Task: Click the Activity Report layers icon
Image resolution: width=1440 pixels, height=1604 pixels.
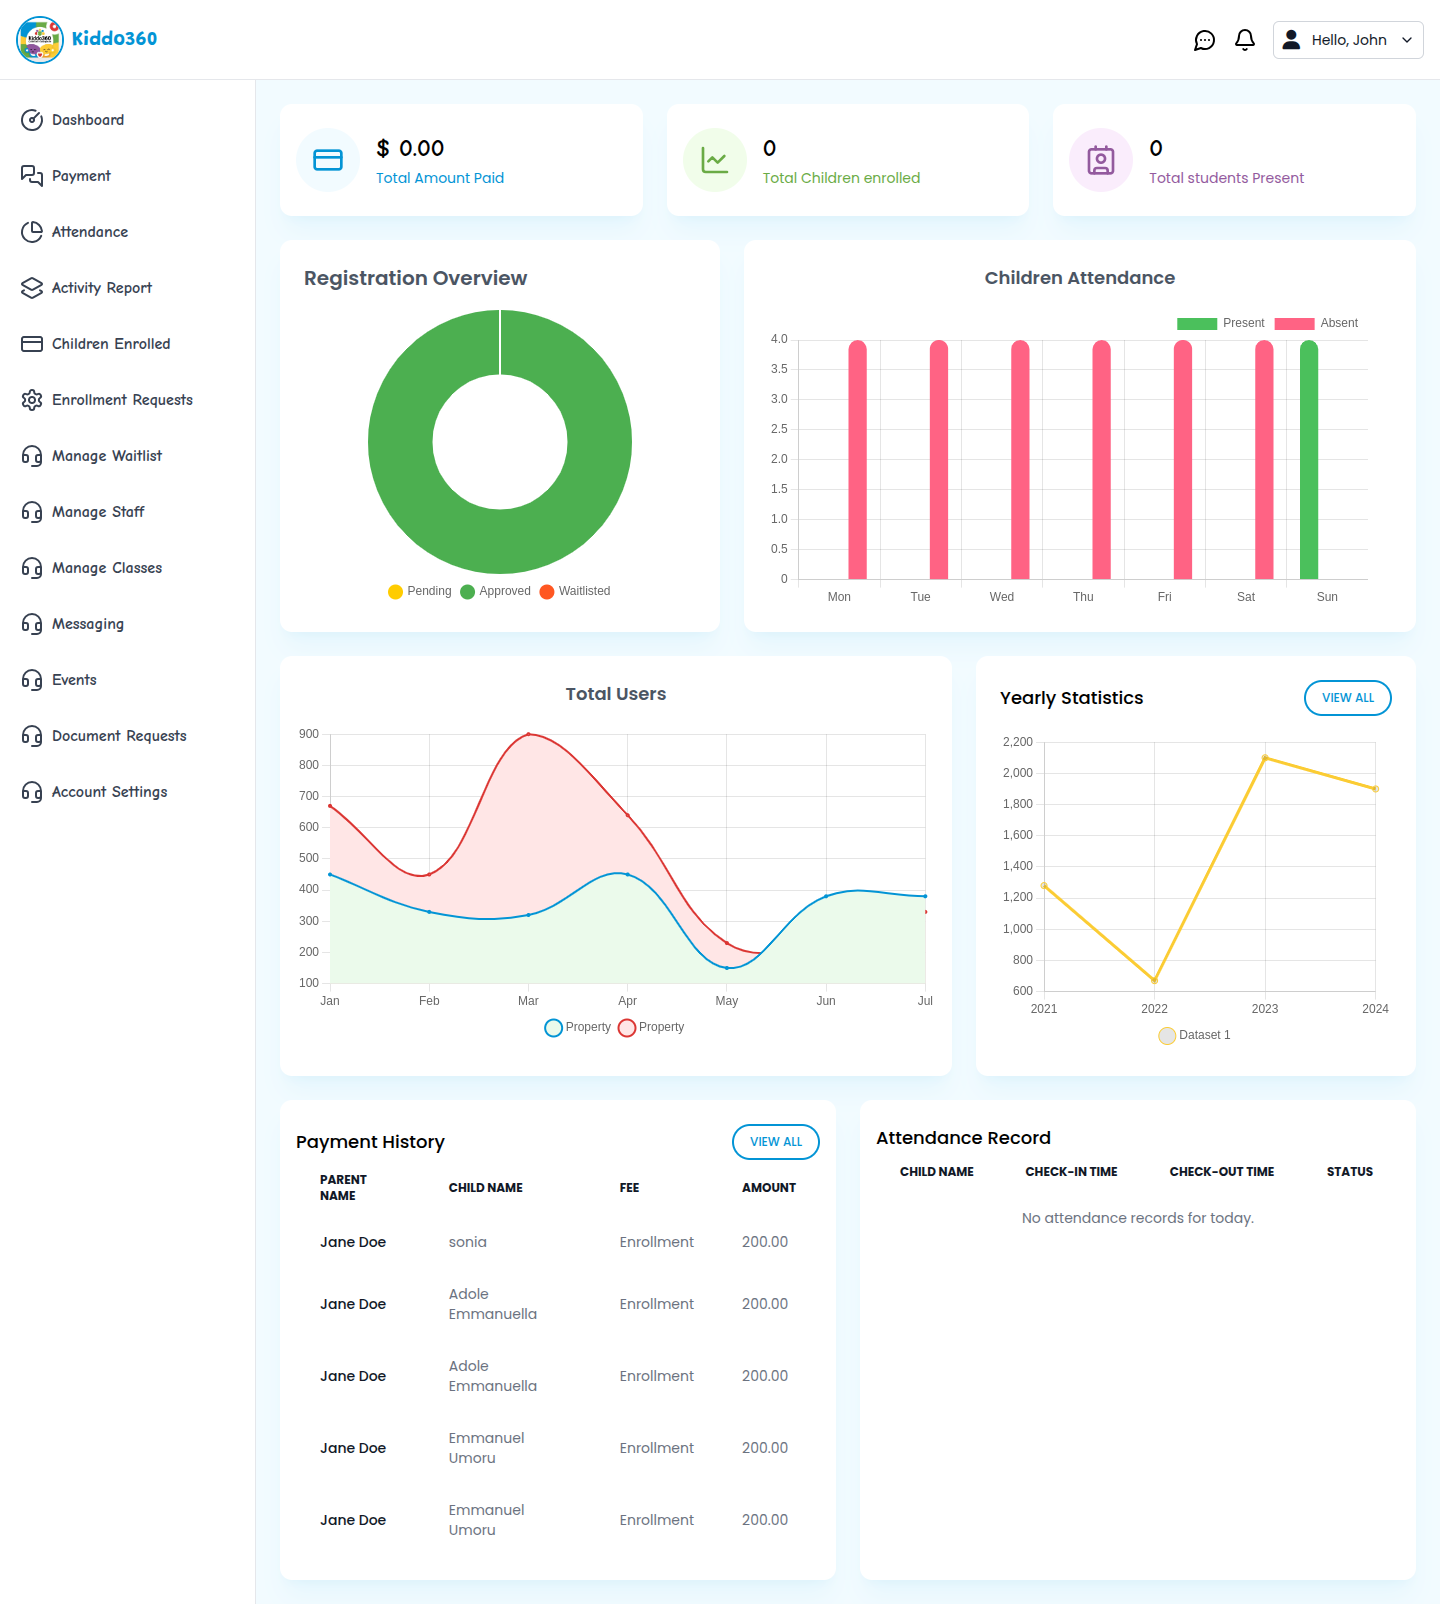Action: tap(32, 288)
